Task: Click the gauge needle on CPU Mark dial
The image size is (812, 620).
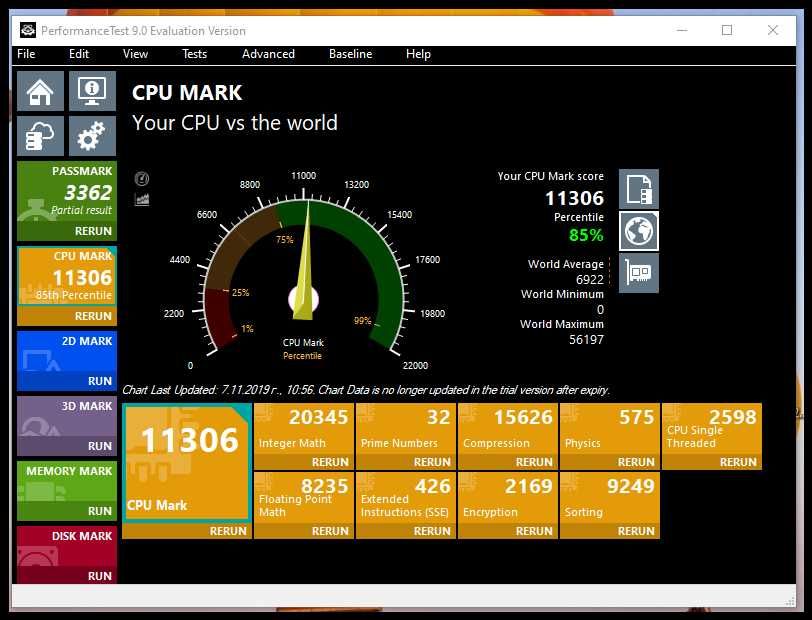Action: pos(305,261)
